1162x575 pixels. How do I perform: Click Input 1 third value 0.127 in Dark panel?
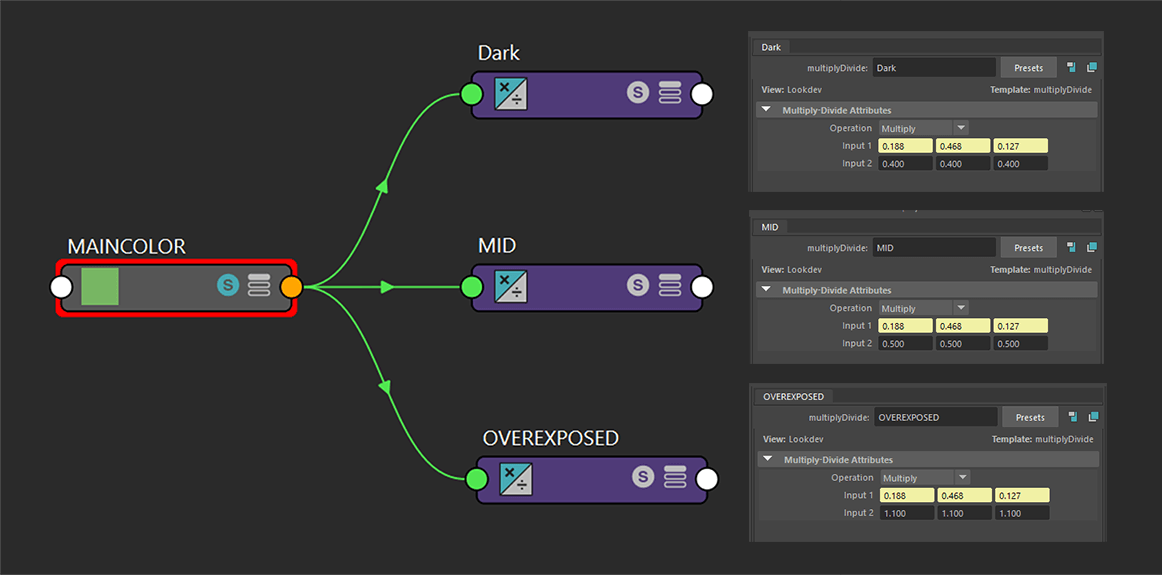click(1020, 146)
